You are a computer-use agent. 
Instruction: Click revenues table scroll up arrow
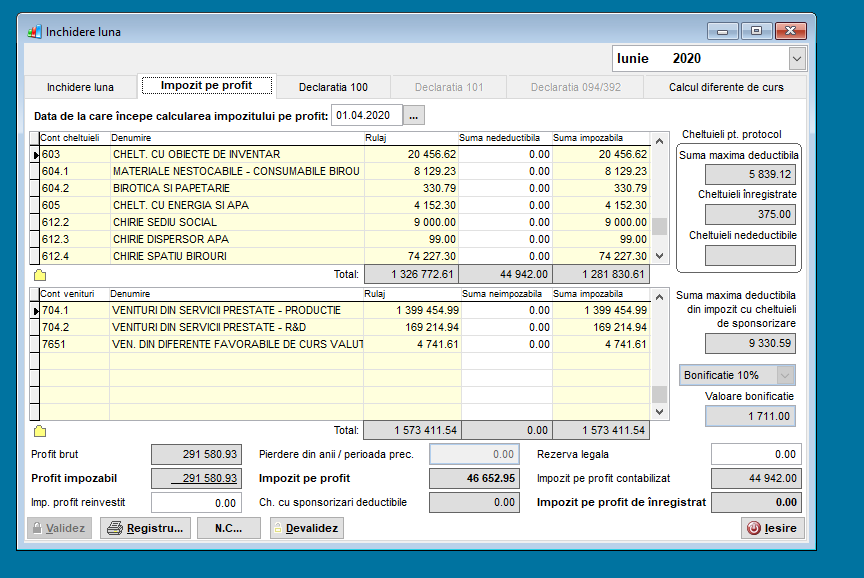click(660, 297)
